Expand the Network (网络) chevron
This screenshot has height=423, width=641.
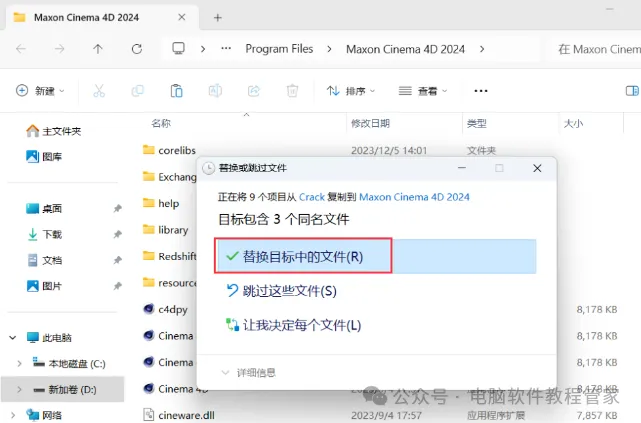(13, 415)
